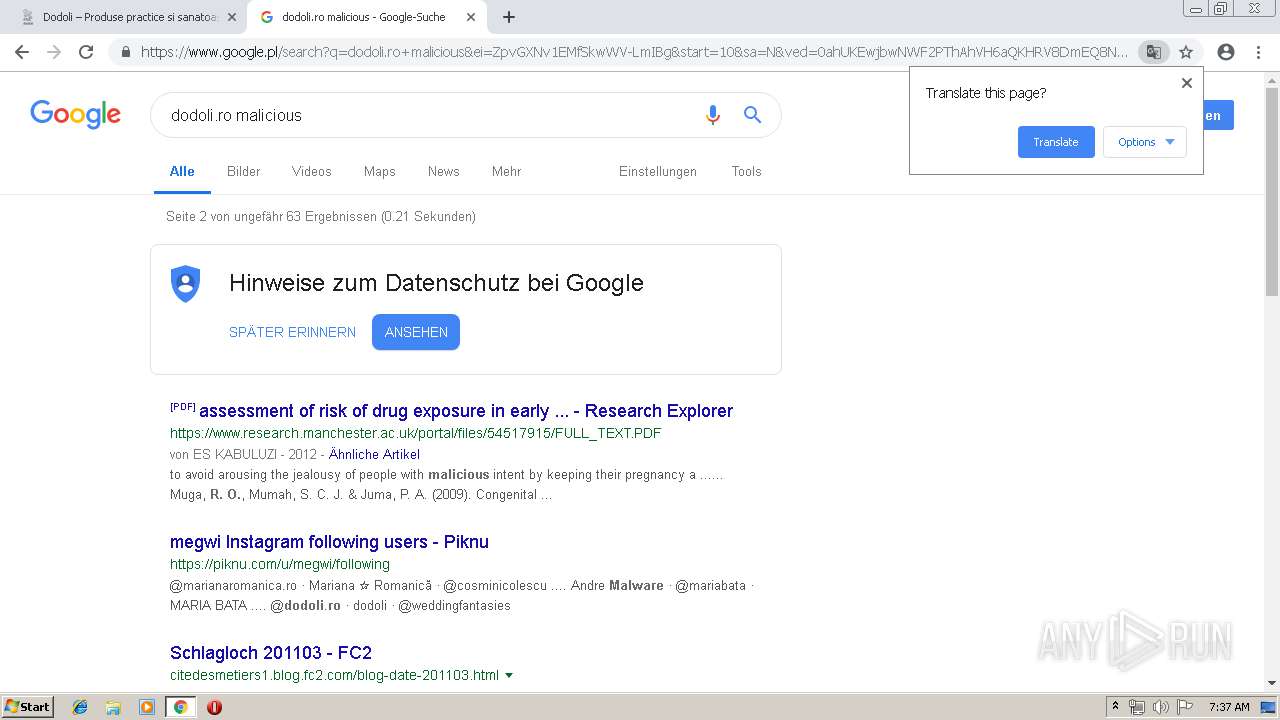
Task: Open Internet Explorer from the taskbar
Action: tap(80, 707)
